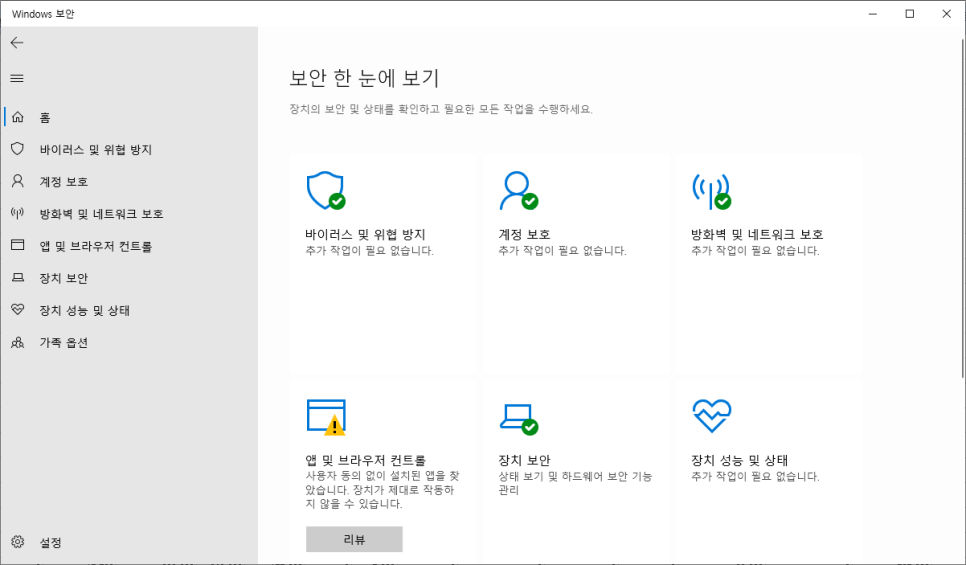Open the 장치 보안 tile title
This screenshot has width=966, height=565.
pyautogui.click(x=524, y=460)
